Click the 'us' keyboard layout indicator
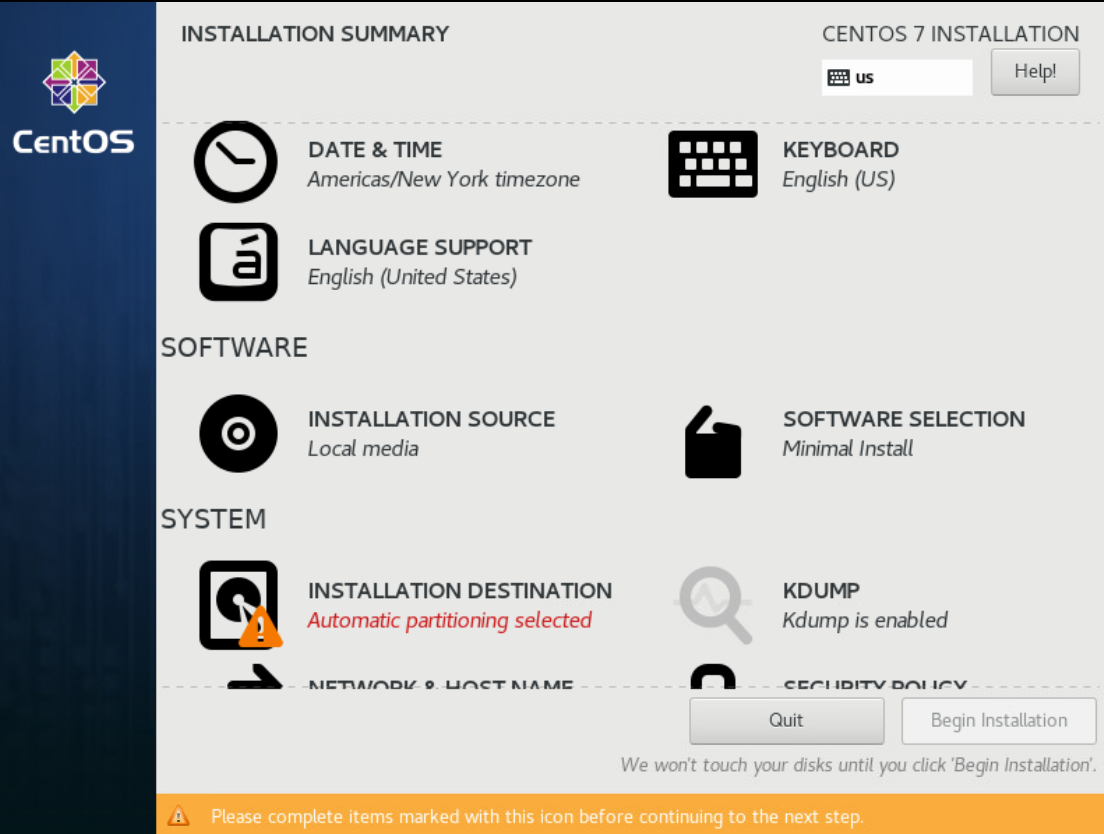Viewport: 1104px width, 834px height. [x=897, y=77]
